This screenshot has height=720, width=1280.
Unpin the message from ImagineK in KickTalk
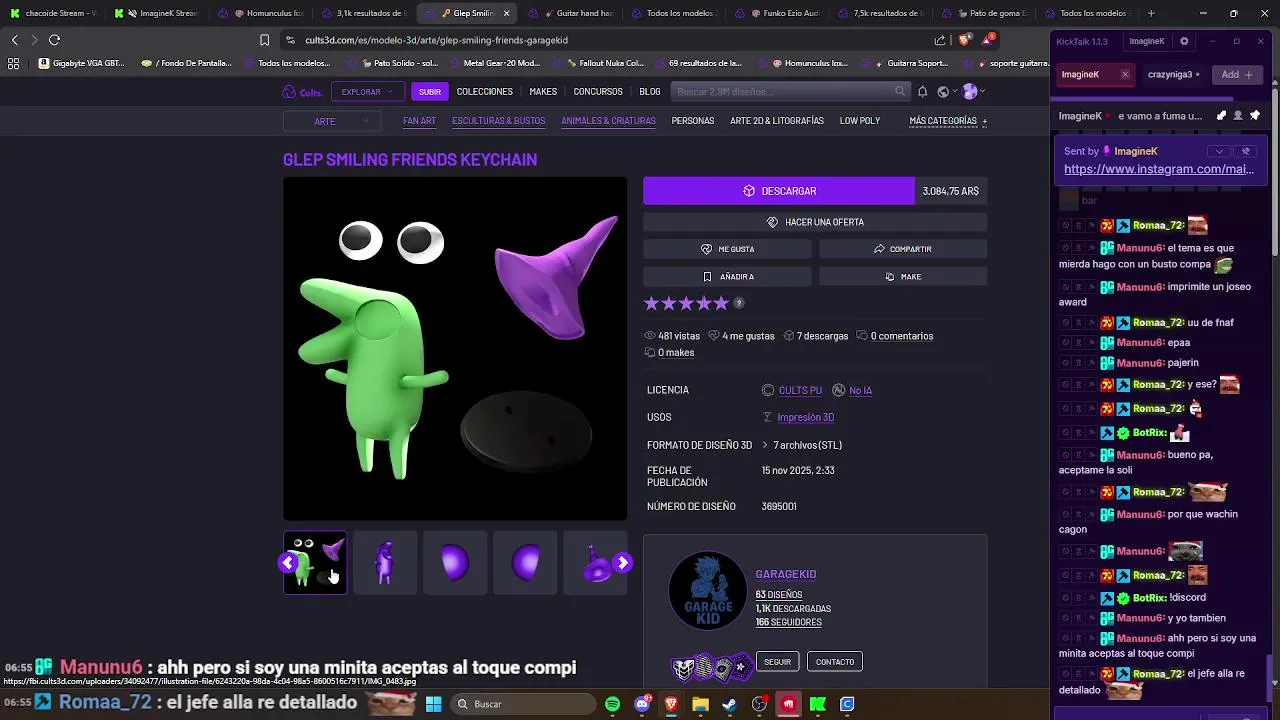pyautogui.click(x=1245, y=151)
